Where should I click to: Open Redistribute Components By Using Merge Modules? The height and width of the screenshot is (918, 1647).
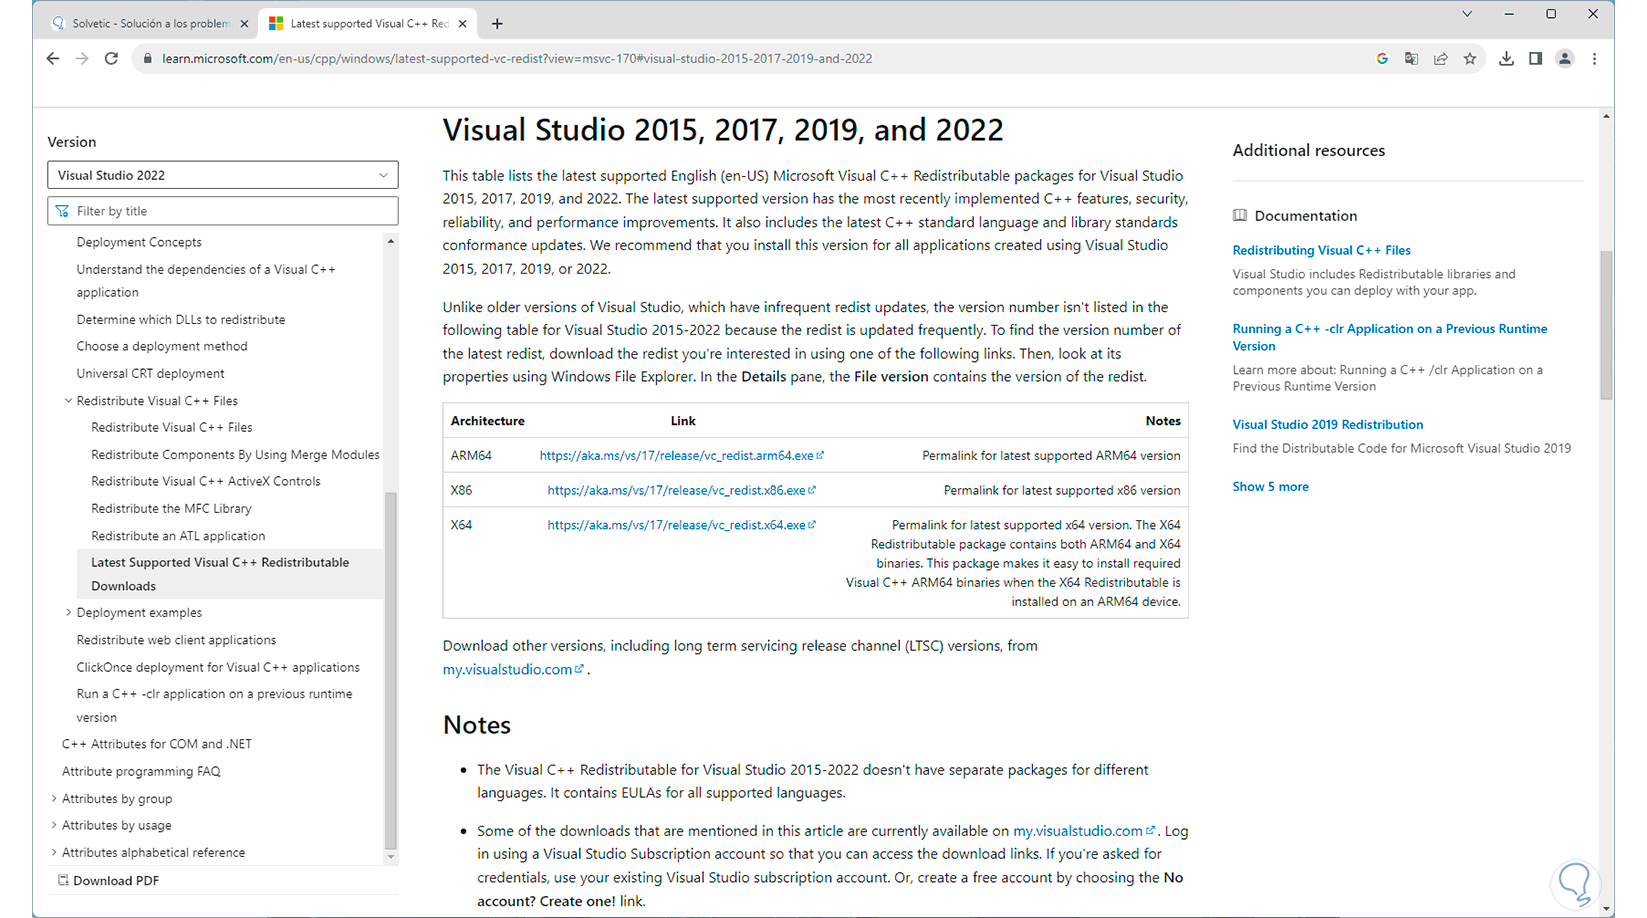pyautogui.click(x=235, y=454)
